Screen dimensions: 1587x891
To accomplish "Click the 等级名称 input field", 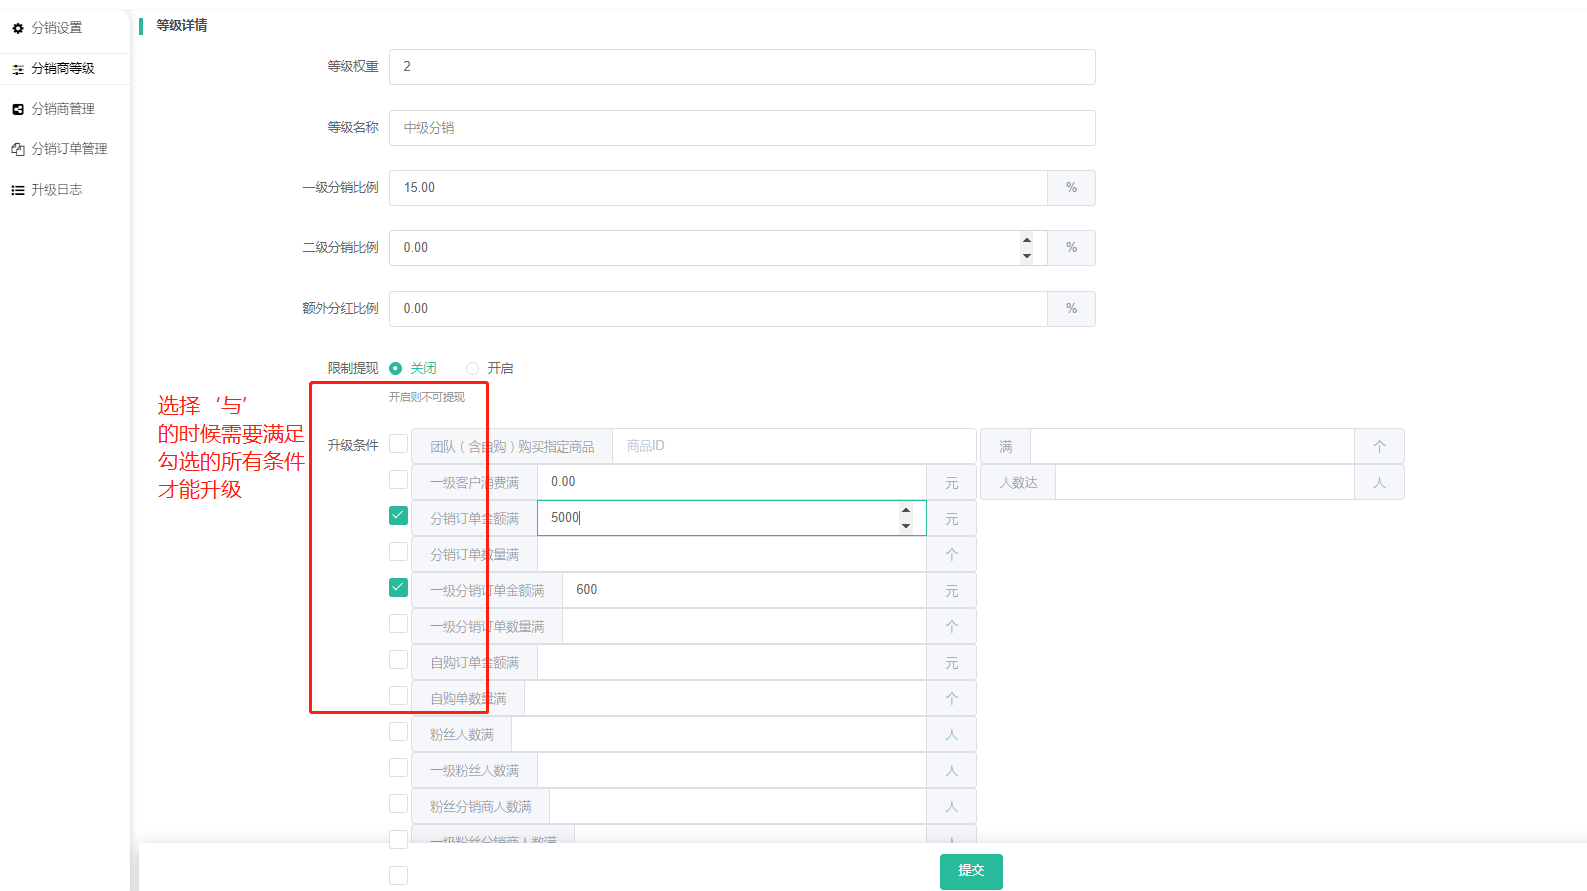I will [741, 128].
